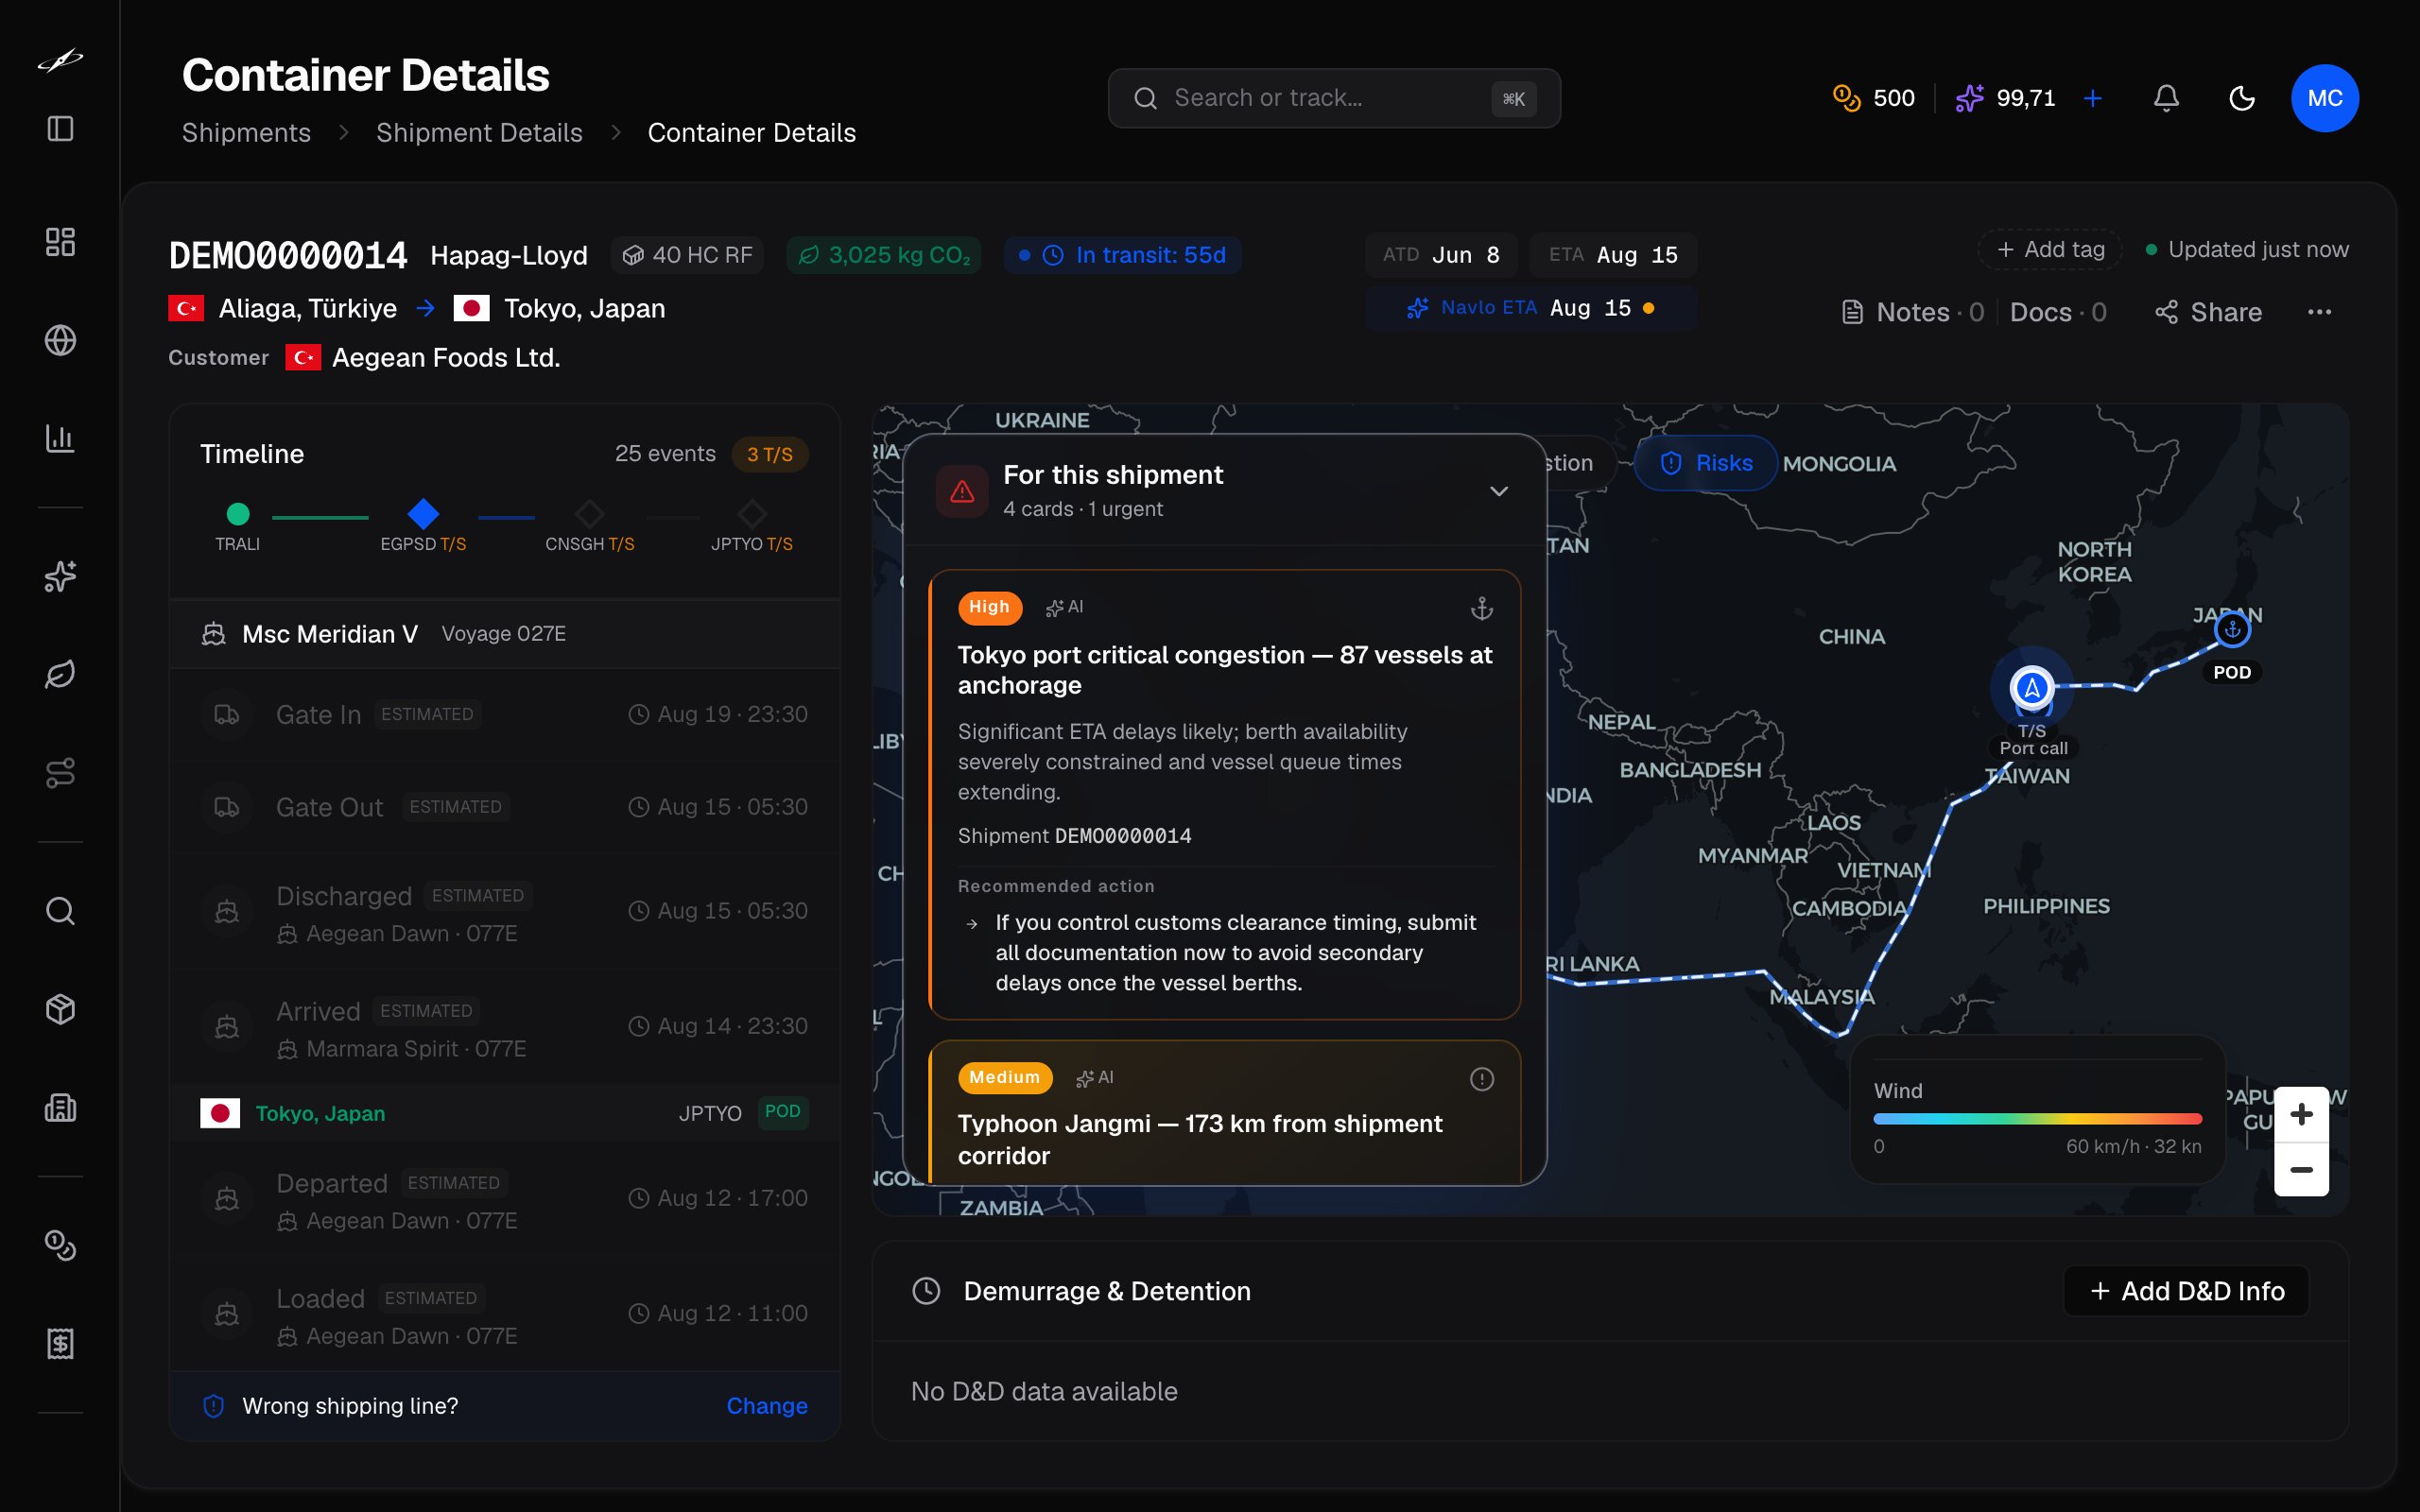Click the Navlo logo icon in sidebar
Screen dimensions: 2420x1512
click(60, 61)
